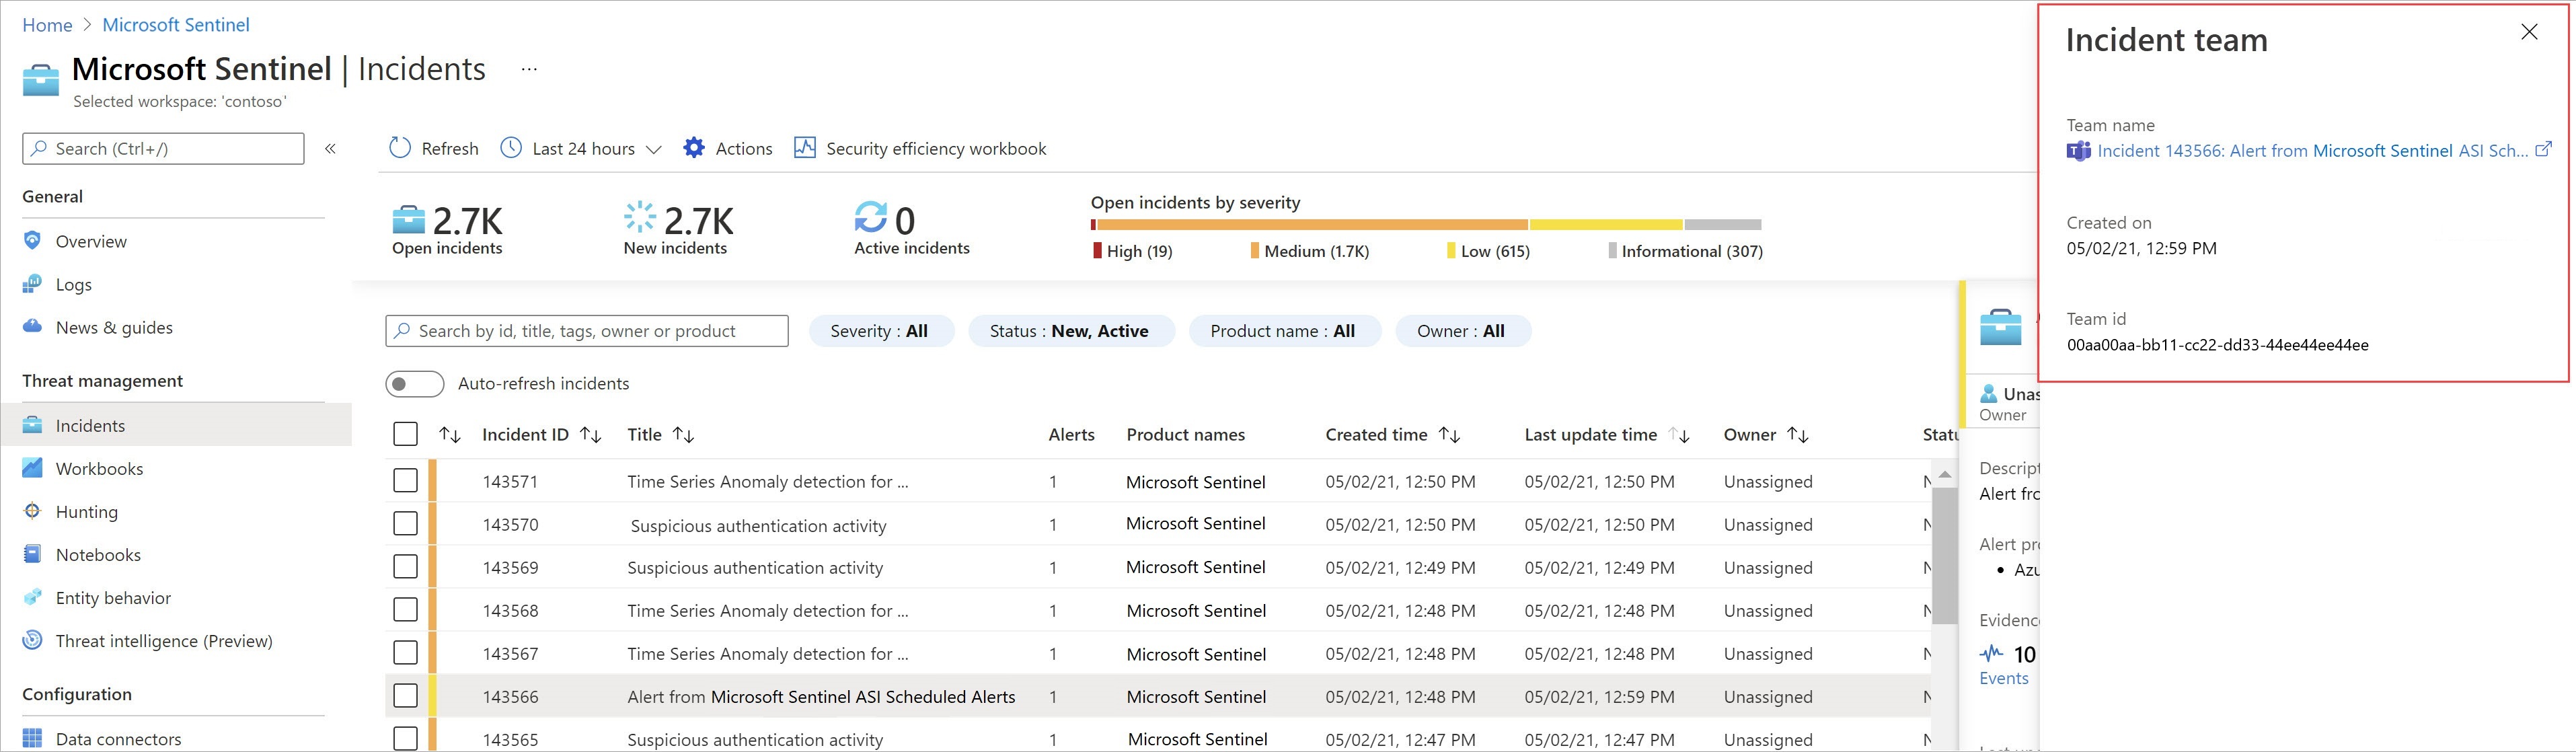This screenshot has height=752, width=2576.
Task: Open the Status : New, Active filter
Action: tap(1069, 331)
